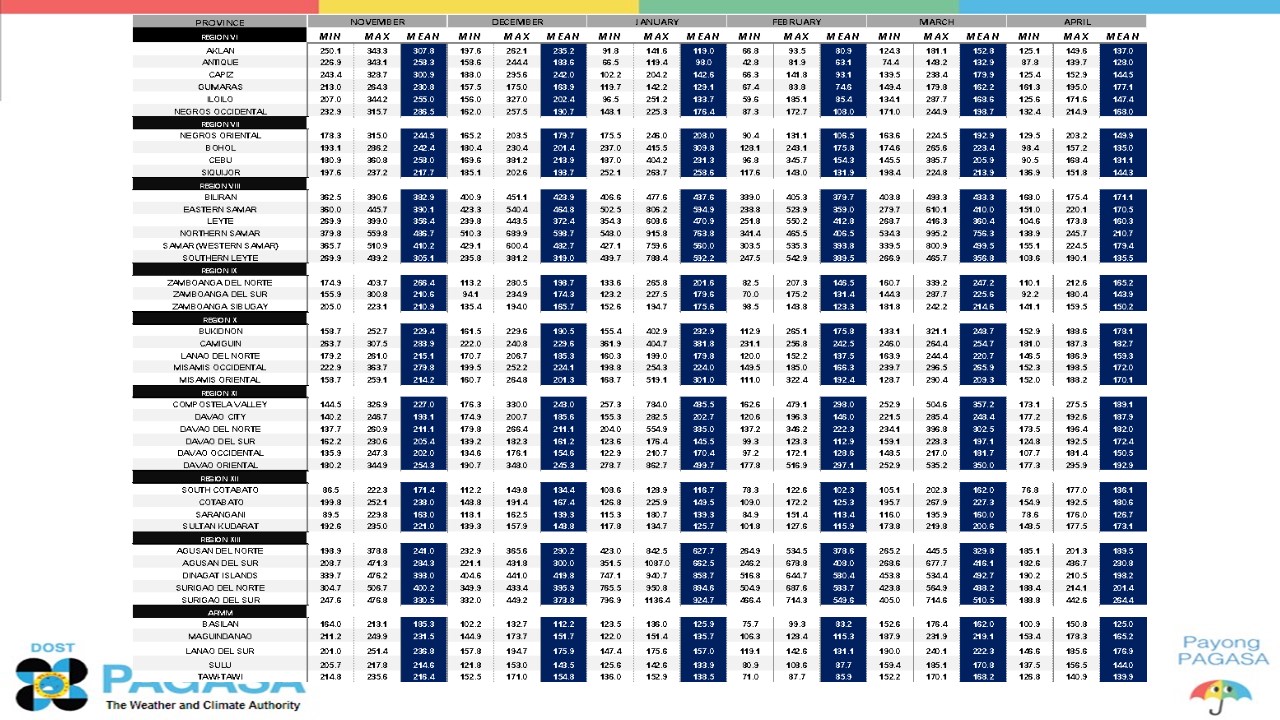1280x720 pixels.
Task: Click the REGION XII section header
Action: tap(220, 478)
